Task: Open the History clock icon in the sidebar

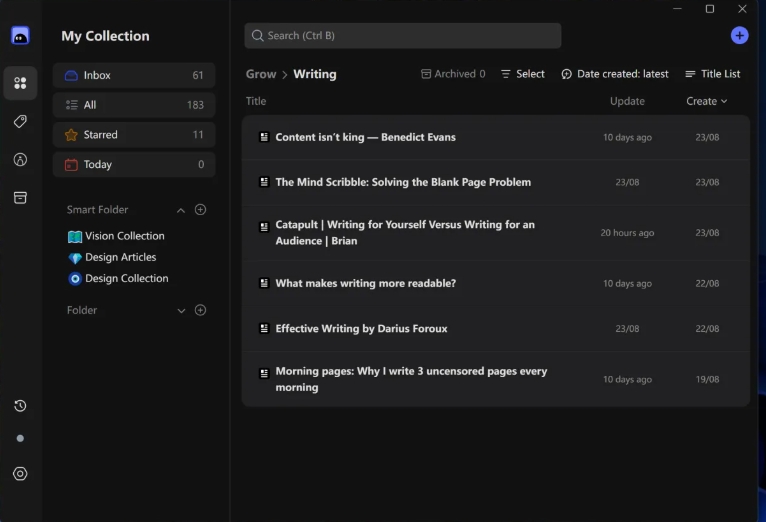Action: 20,406
